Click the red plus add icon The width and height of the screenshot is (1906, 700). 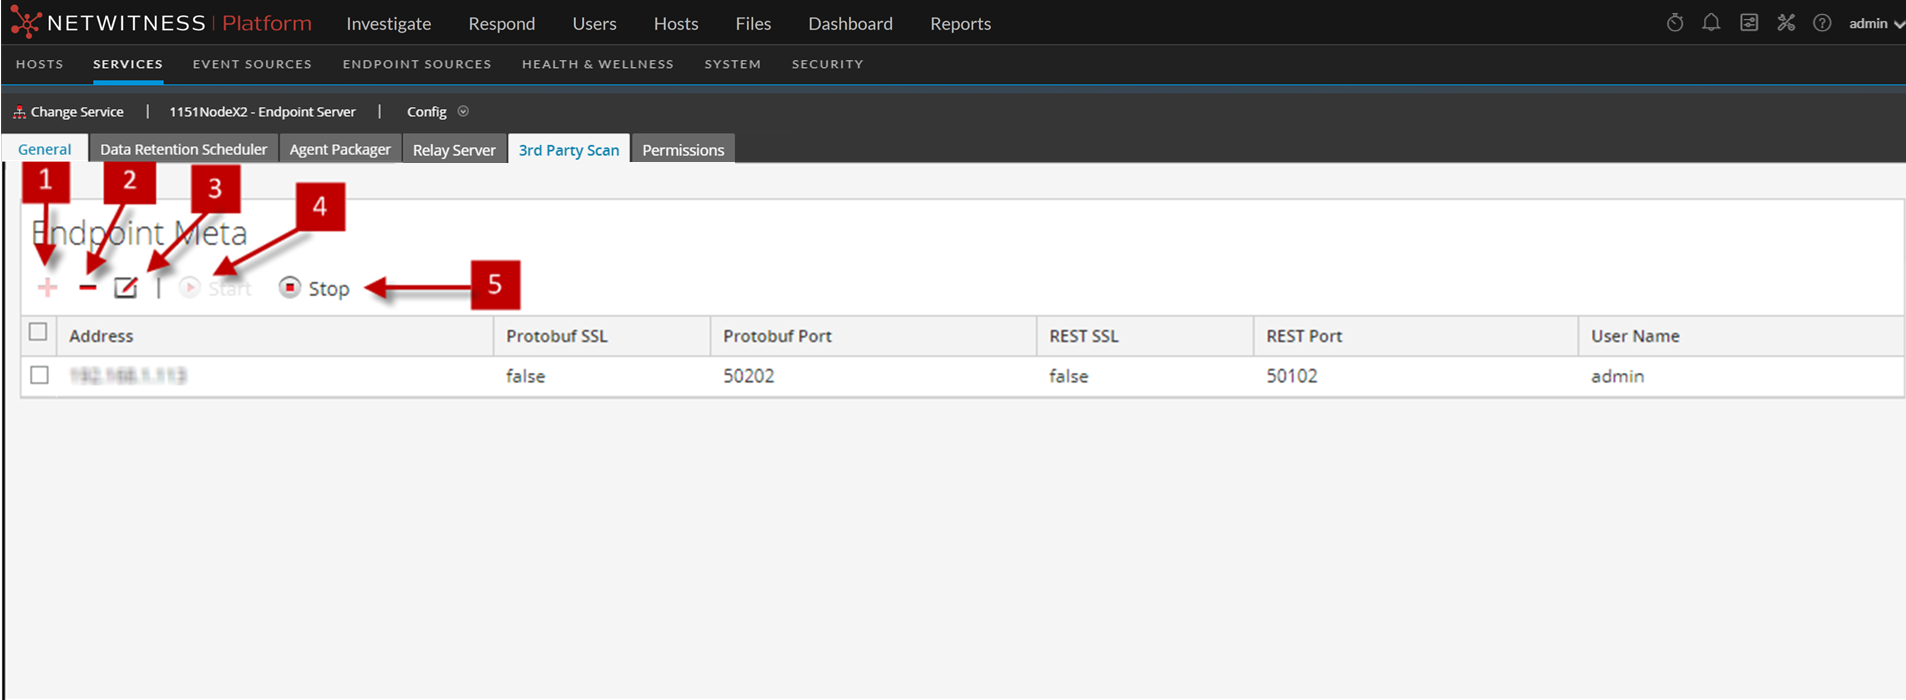(47, 288)
